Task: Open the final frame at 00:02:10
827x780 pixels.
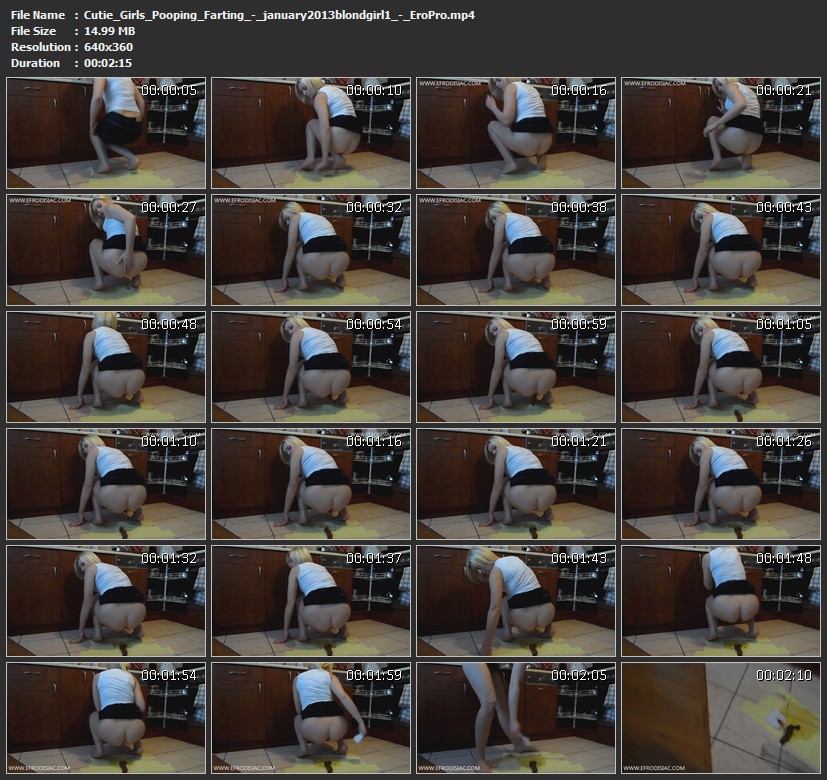Action: (x=720, y=717)
